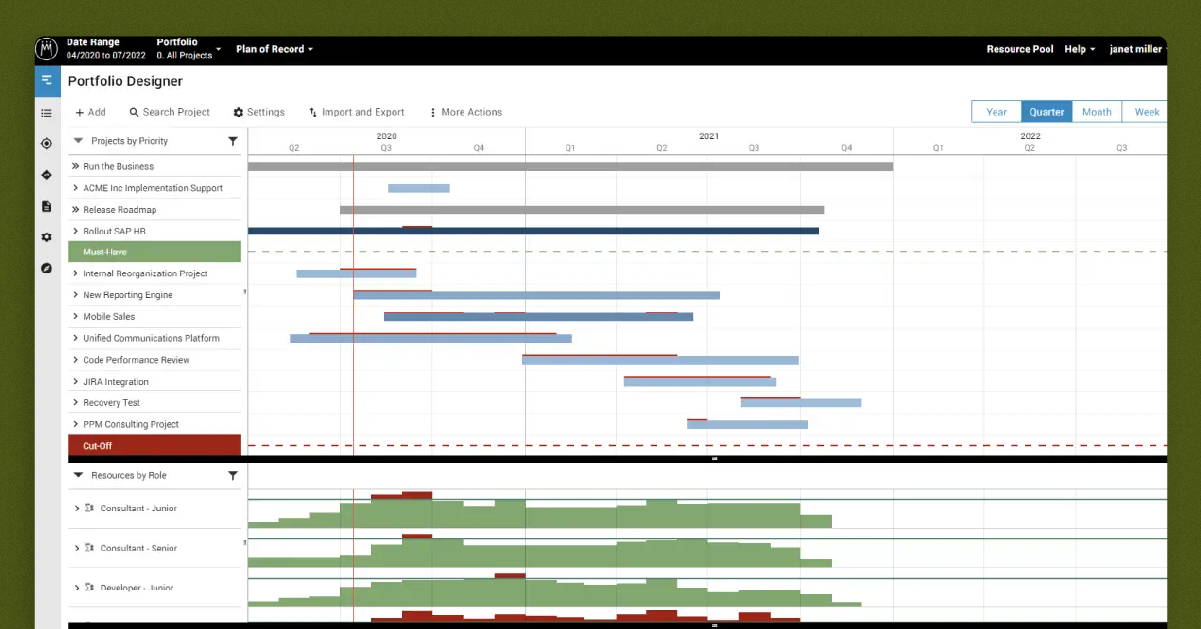Click the gear settings icon in left sidebar
The height and width of the screenshot is (629, 1201).
click(x=46, y=237)
